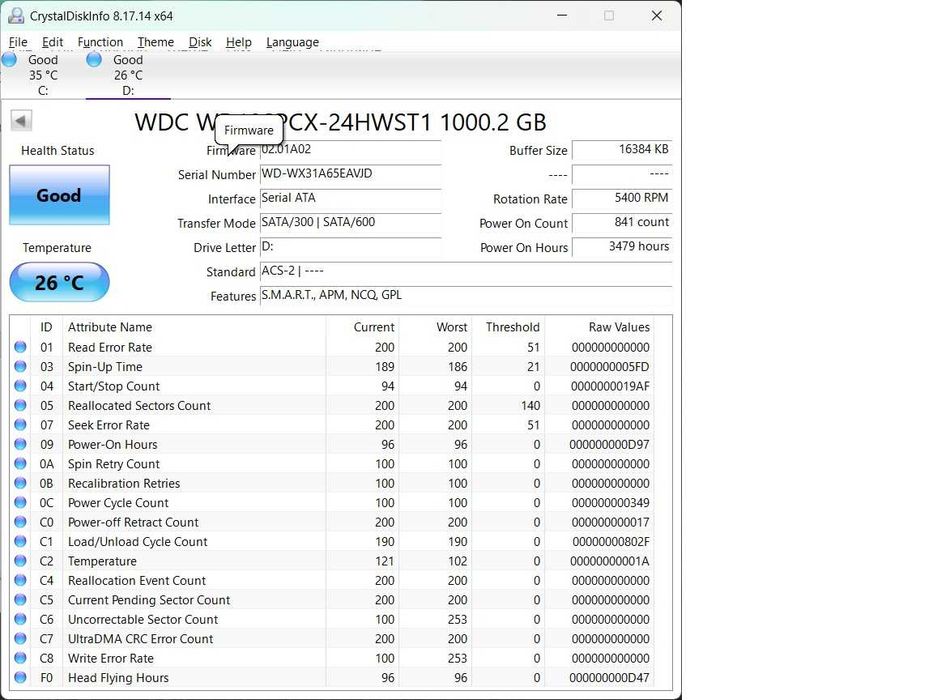933x700 pixels.
Task: Click raw value 0000000019AF
Action: 610,386
